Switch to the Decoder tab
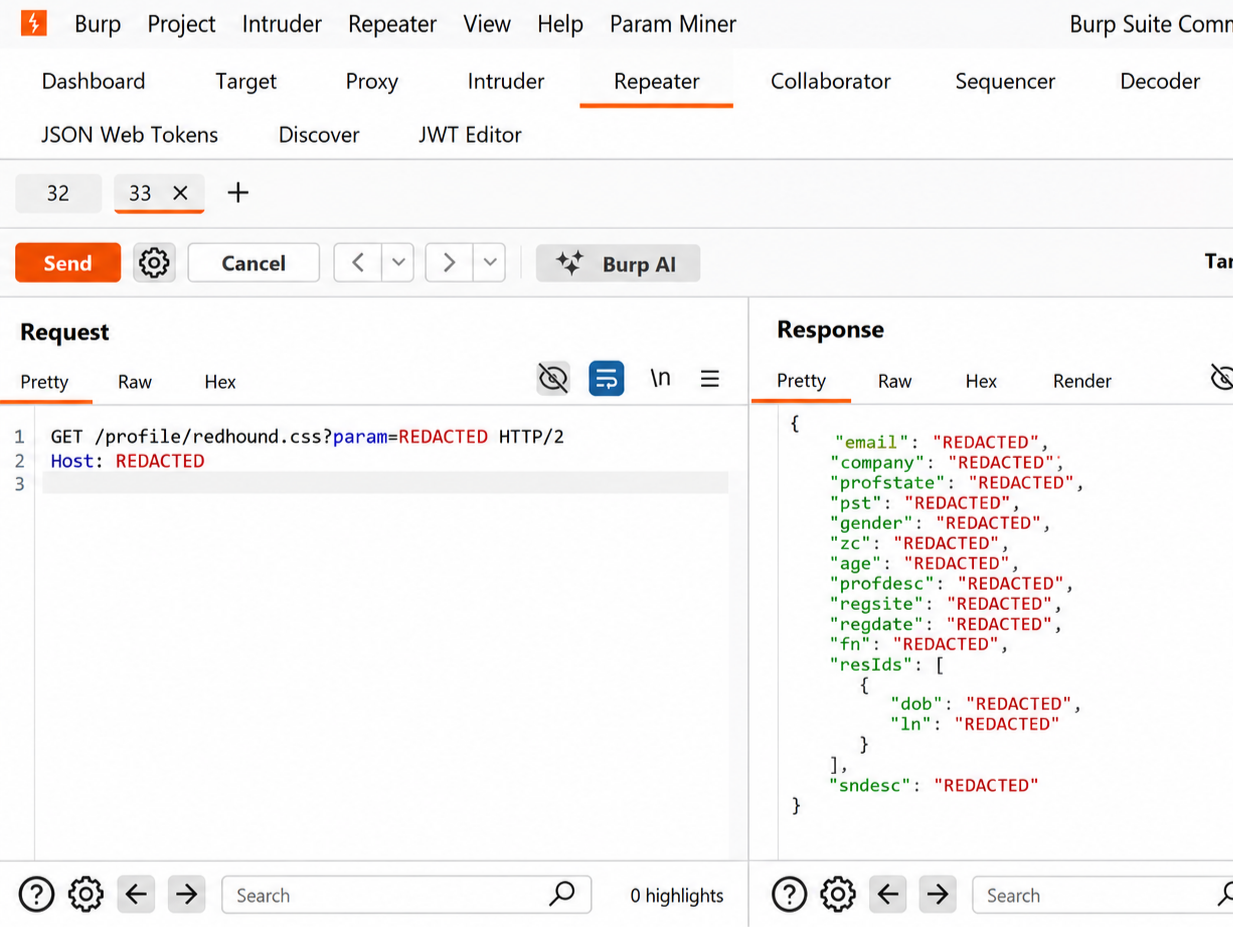Image resolution: width=1233 pixels, height=927 pixels. coord(1160,81)
